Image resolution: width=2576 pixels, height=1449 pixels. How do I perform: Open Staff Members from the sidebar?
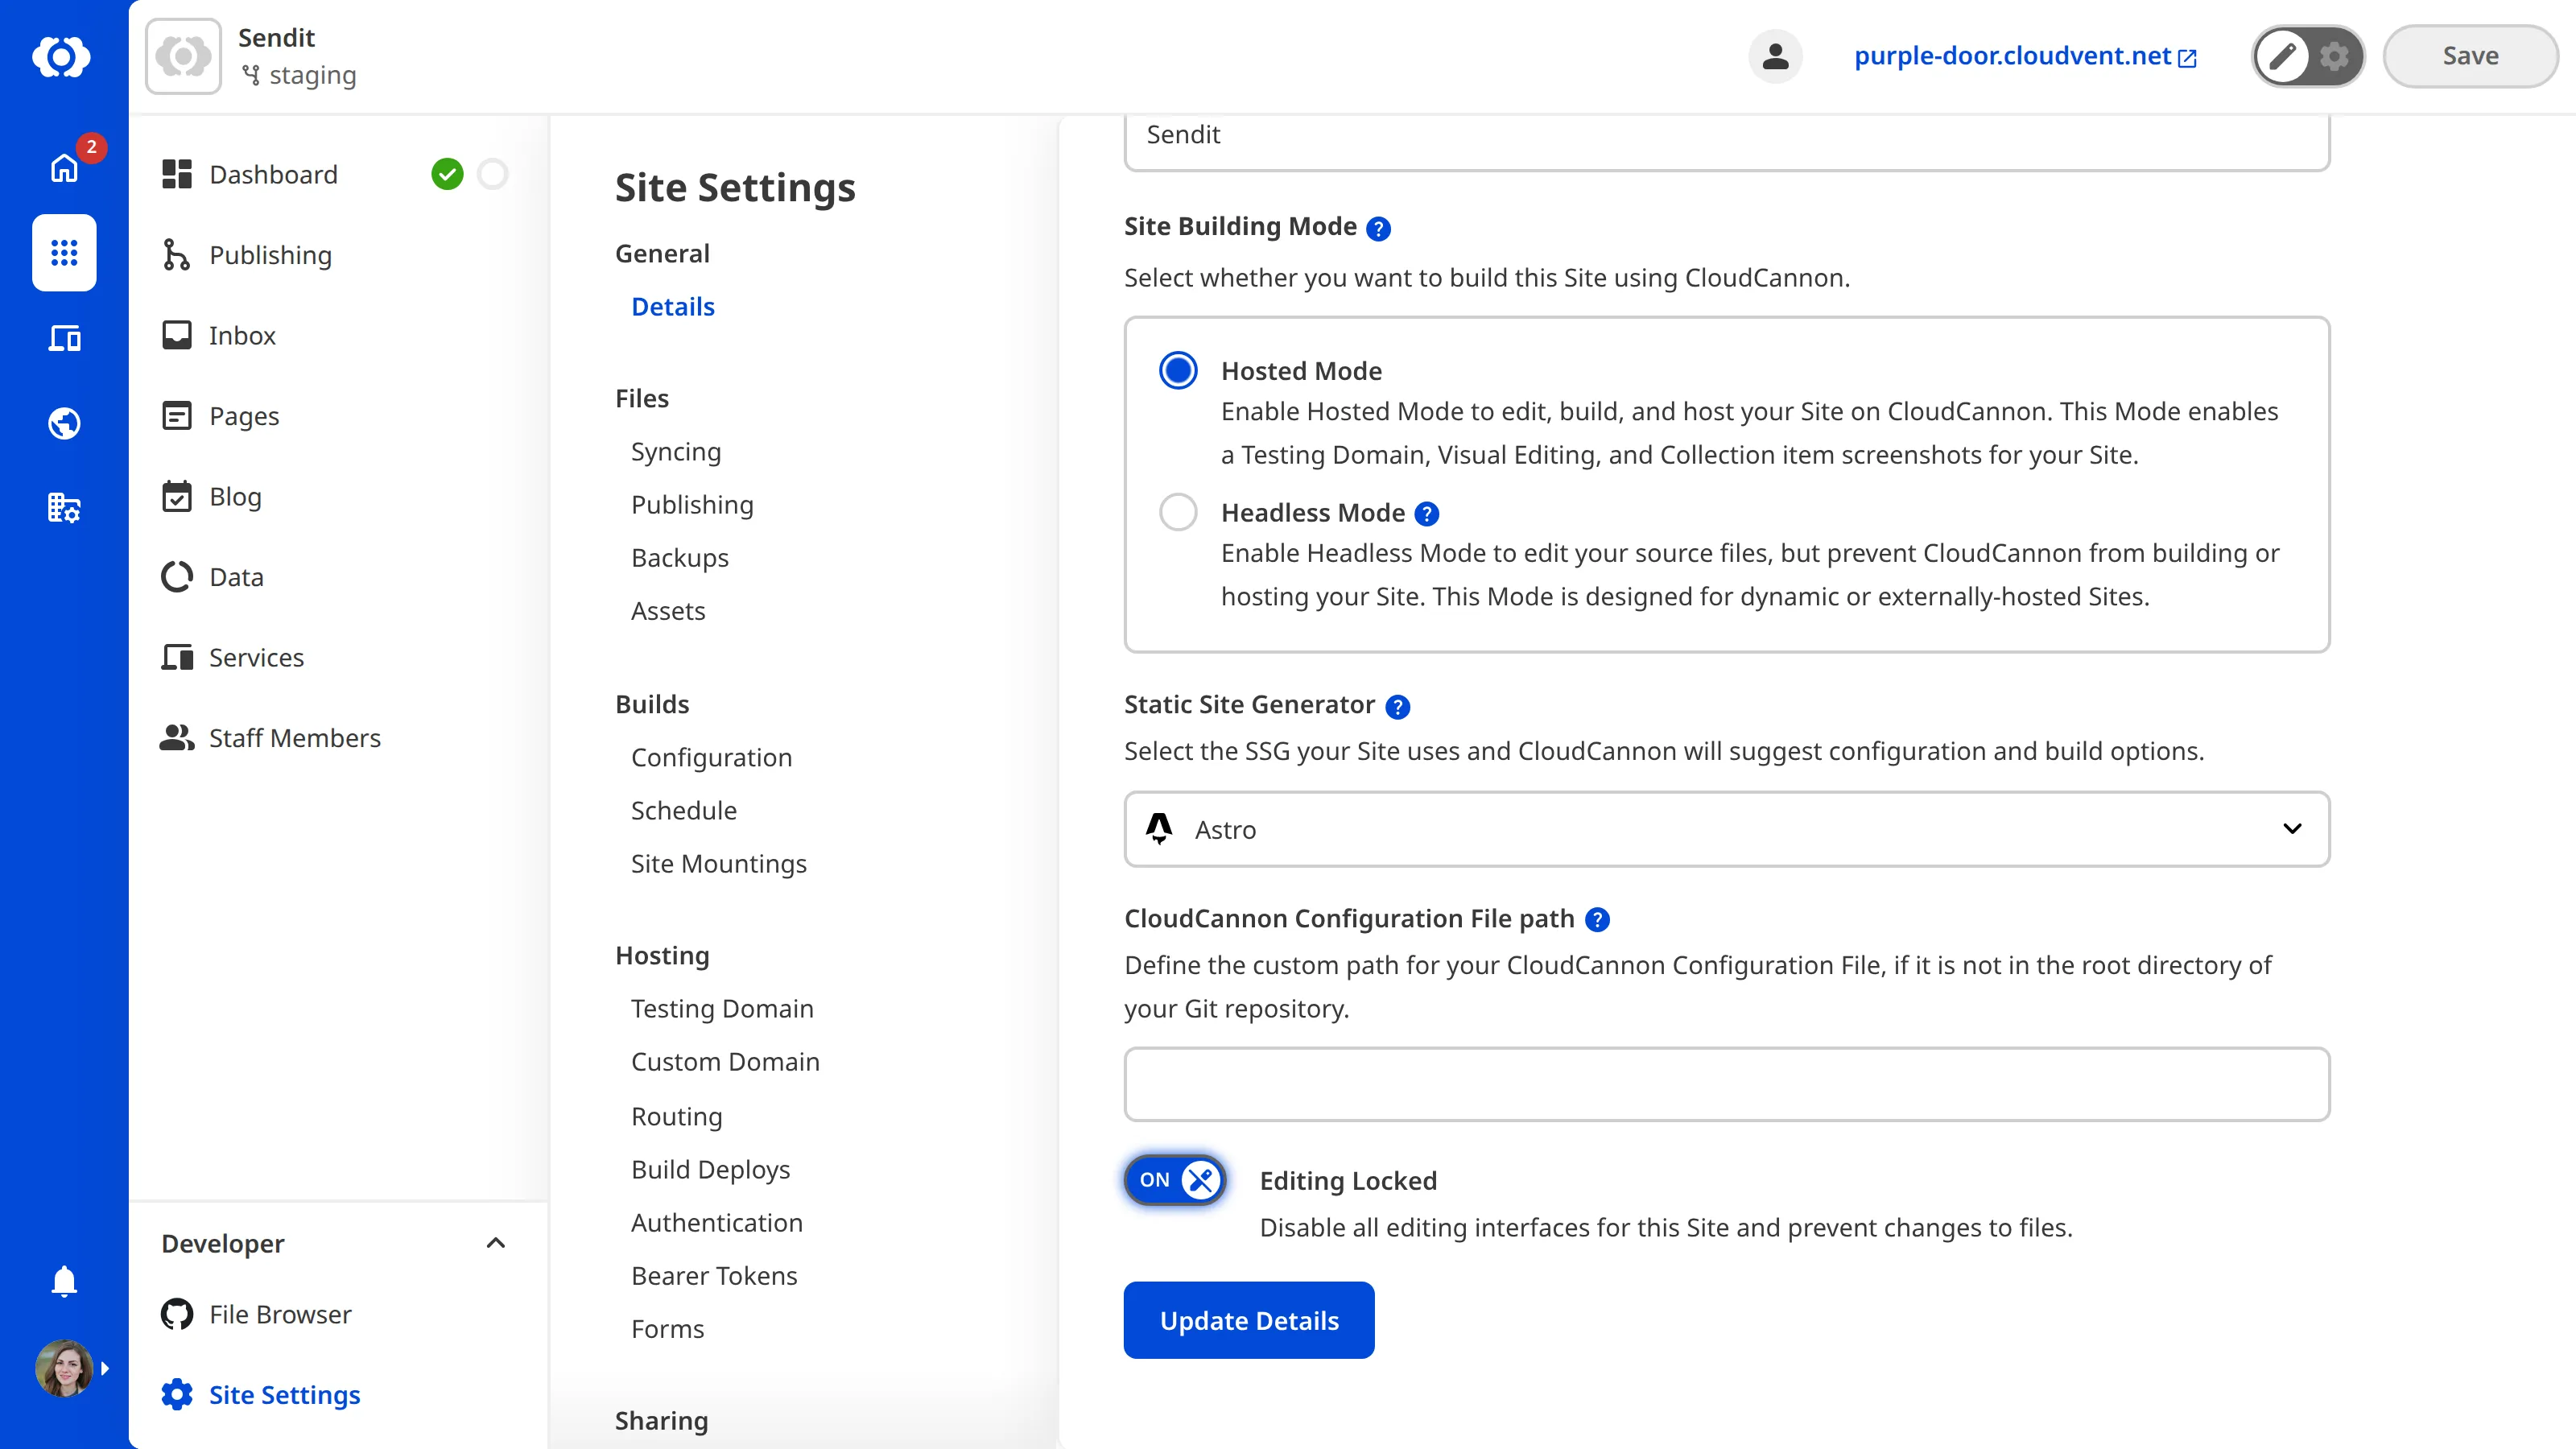coord(294,738)
